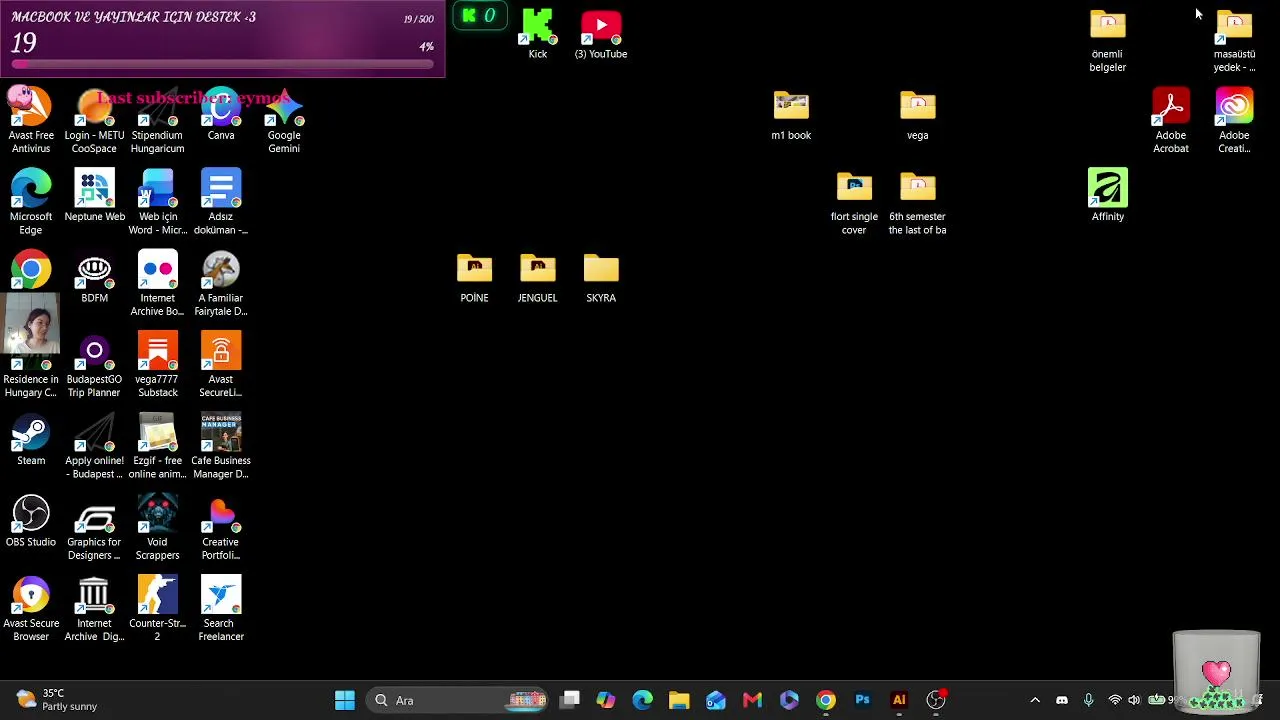
Task: Open the weather widget showing 35°C
Action: pyautogui.click(x=58, y=700)
